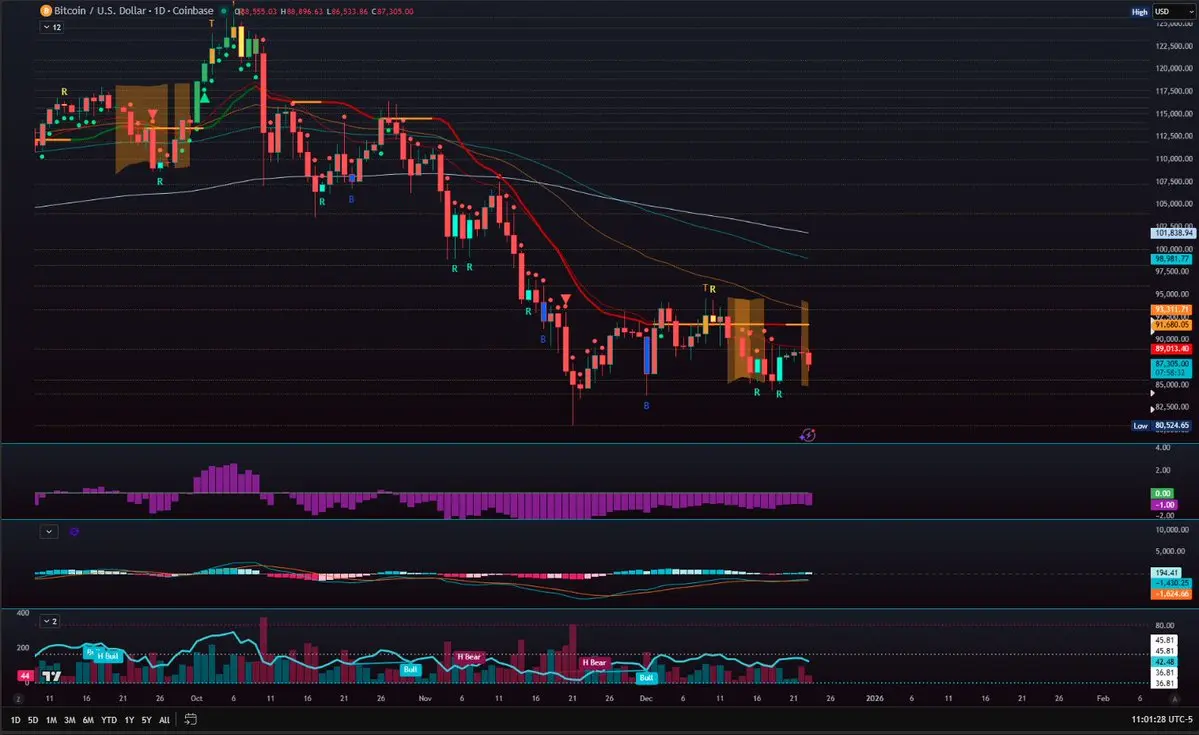Select the 5Y time range
Screen dimensions: 1199x735
147,720
